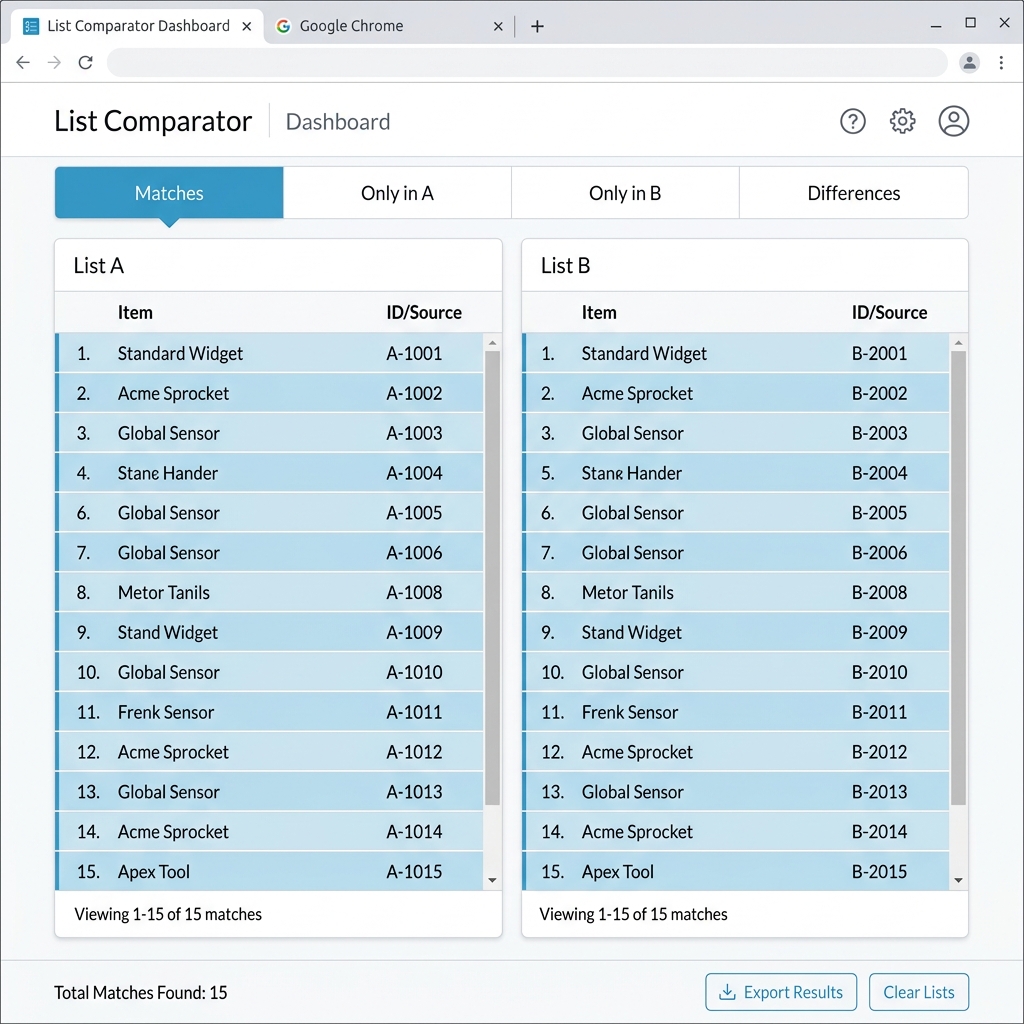This screenshot has width=1024, height=1024.
Task: Select Global Sensor row B-2013
Action: (x=735, y=792)
